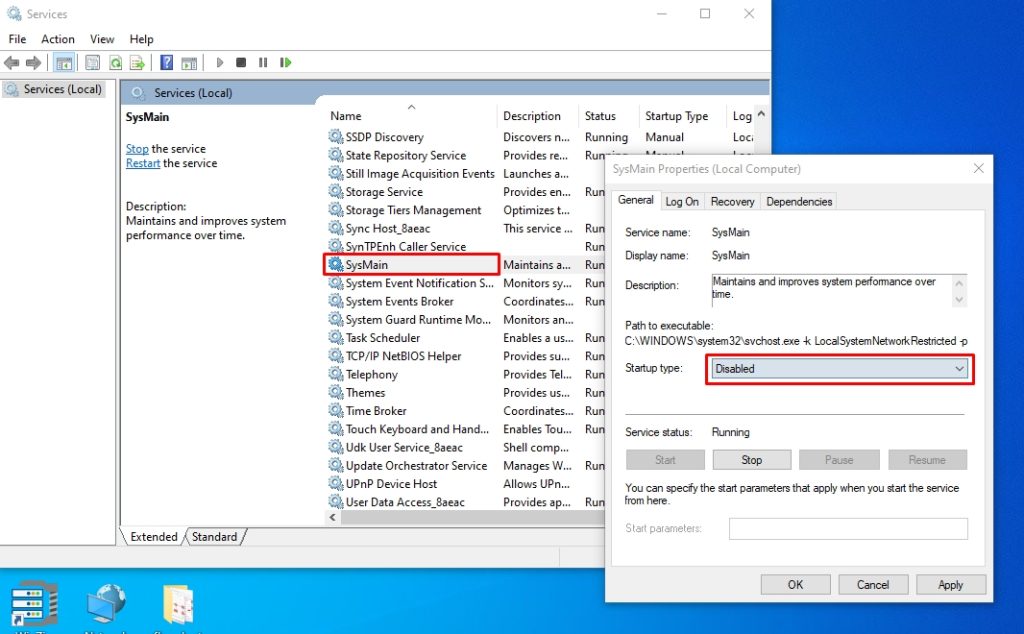The height and width of the screenshot is (634, 1024).
Task: Sort services by Name column header
Action: click(x=411, y=116)
